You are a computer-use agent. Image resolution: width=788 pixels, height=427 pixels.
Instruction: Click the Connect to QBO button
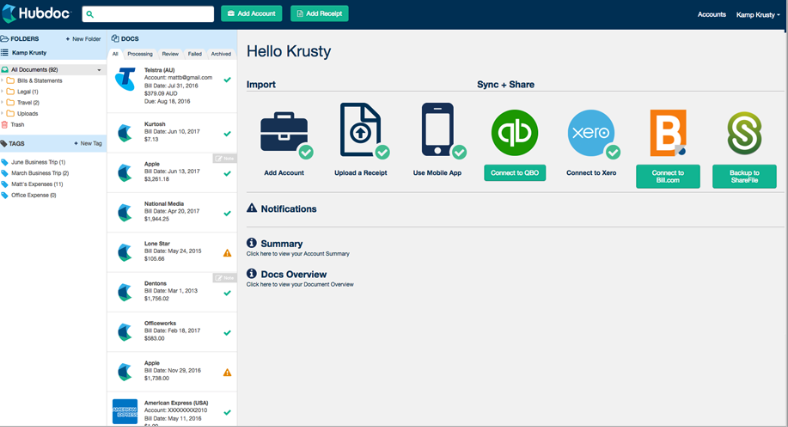click(x=515, y=173)
